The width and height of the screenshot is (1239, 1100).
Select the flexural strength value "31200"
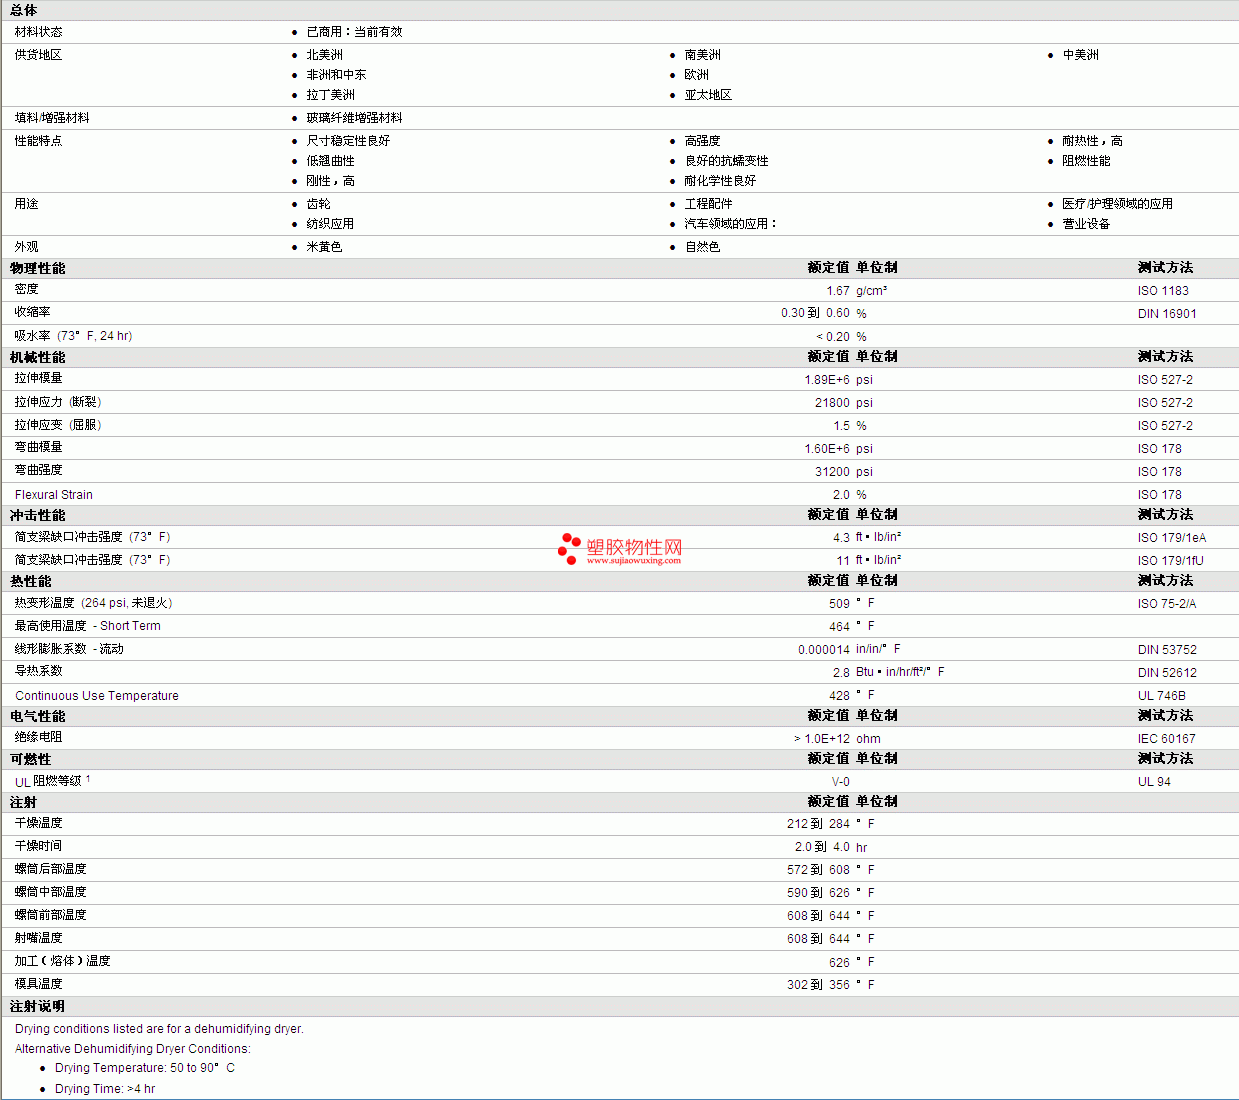point(832,472)
